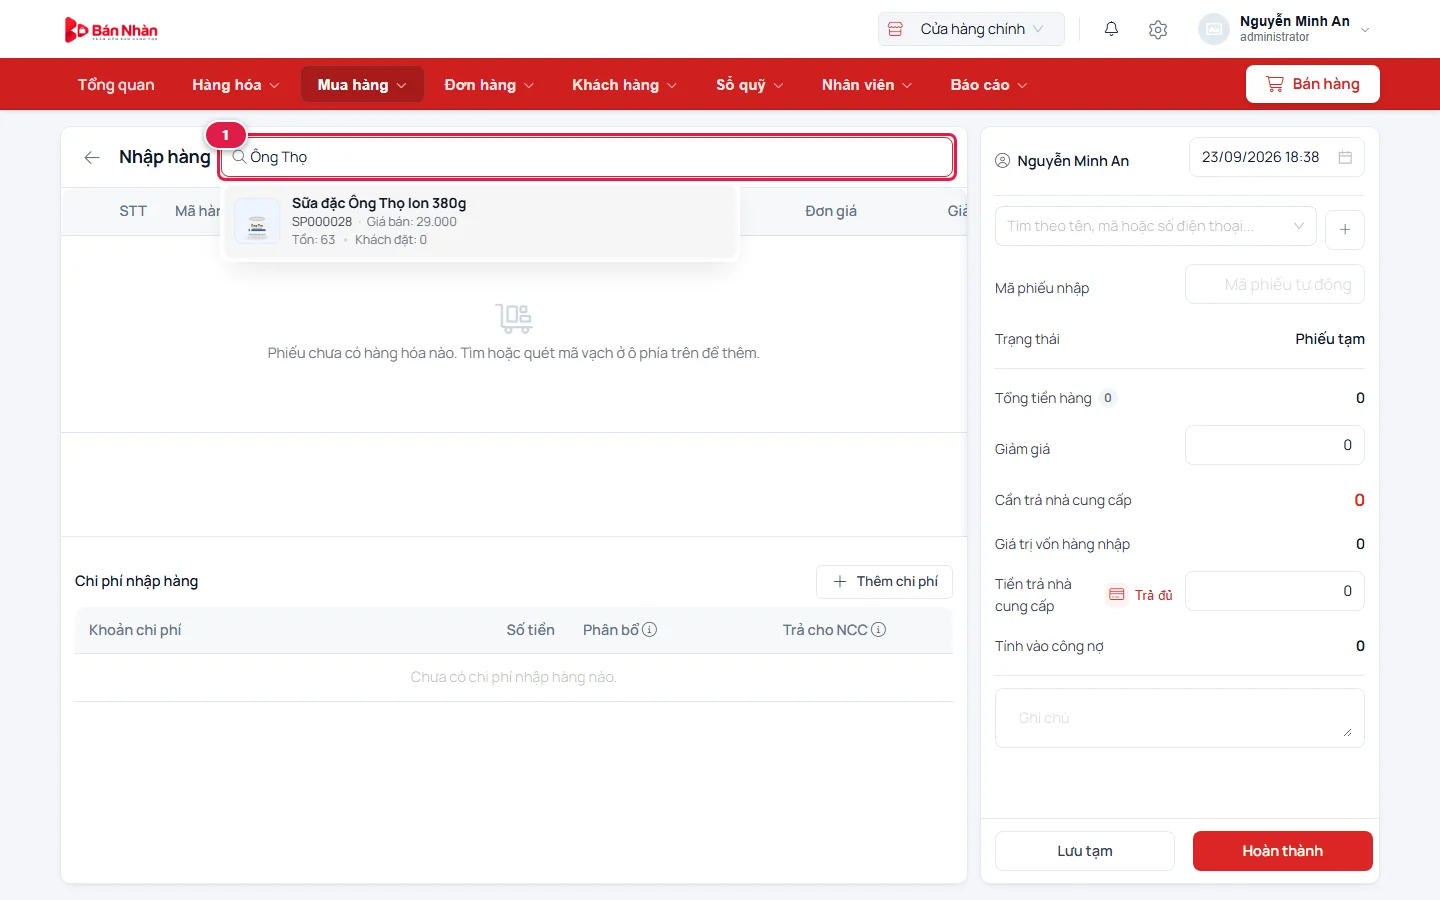Open the calendar icon in date field
The width and height of the screenshot is (1440, 900).
(x=1345, y=157)
